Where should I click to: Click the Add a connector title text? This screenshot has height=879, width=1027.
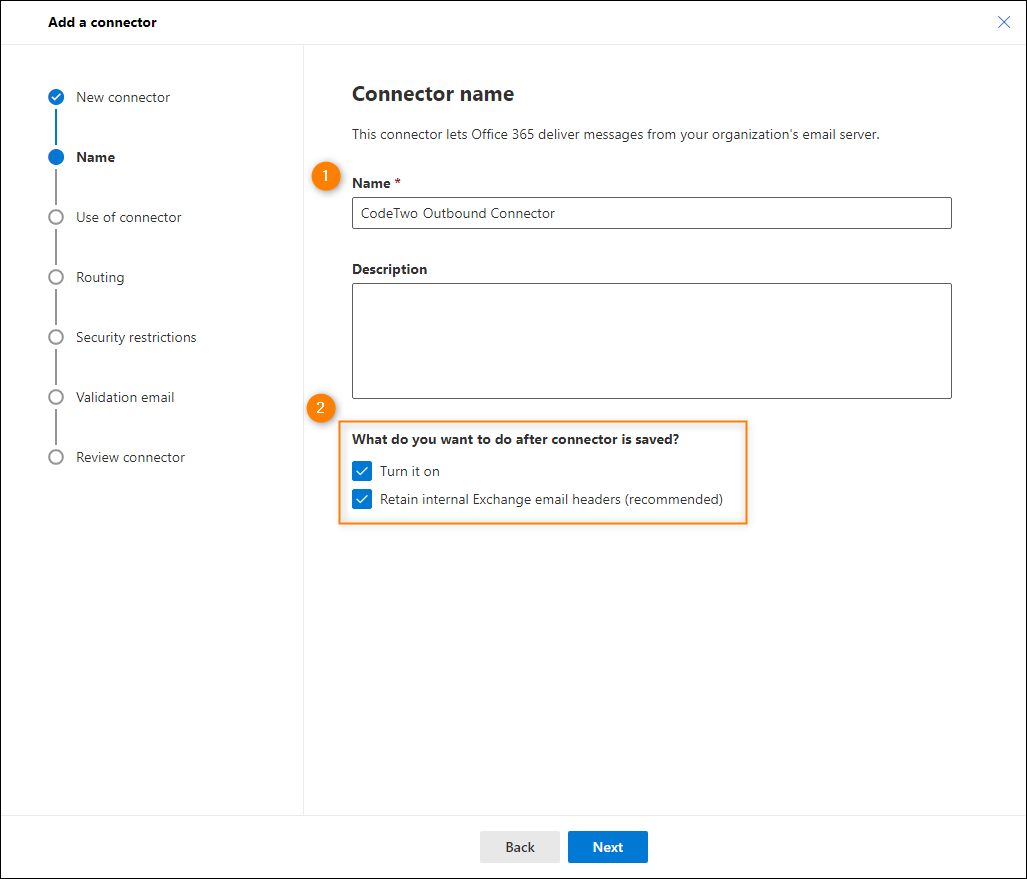tap(102, 22)
